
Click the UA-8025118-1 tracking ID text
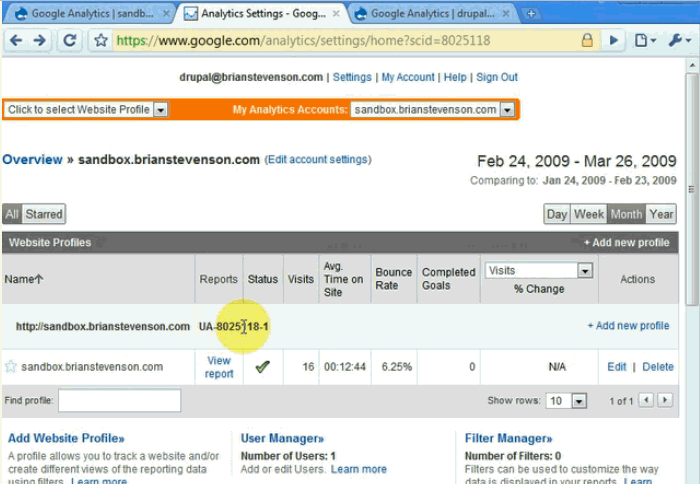[233, 326]
